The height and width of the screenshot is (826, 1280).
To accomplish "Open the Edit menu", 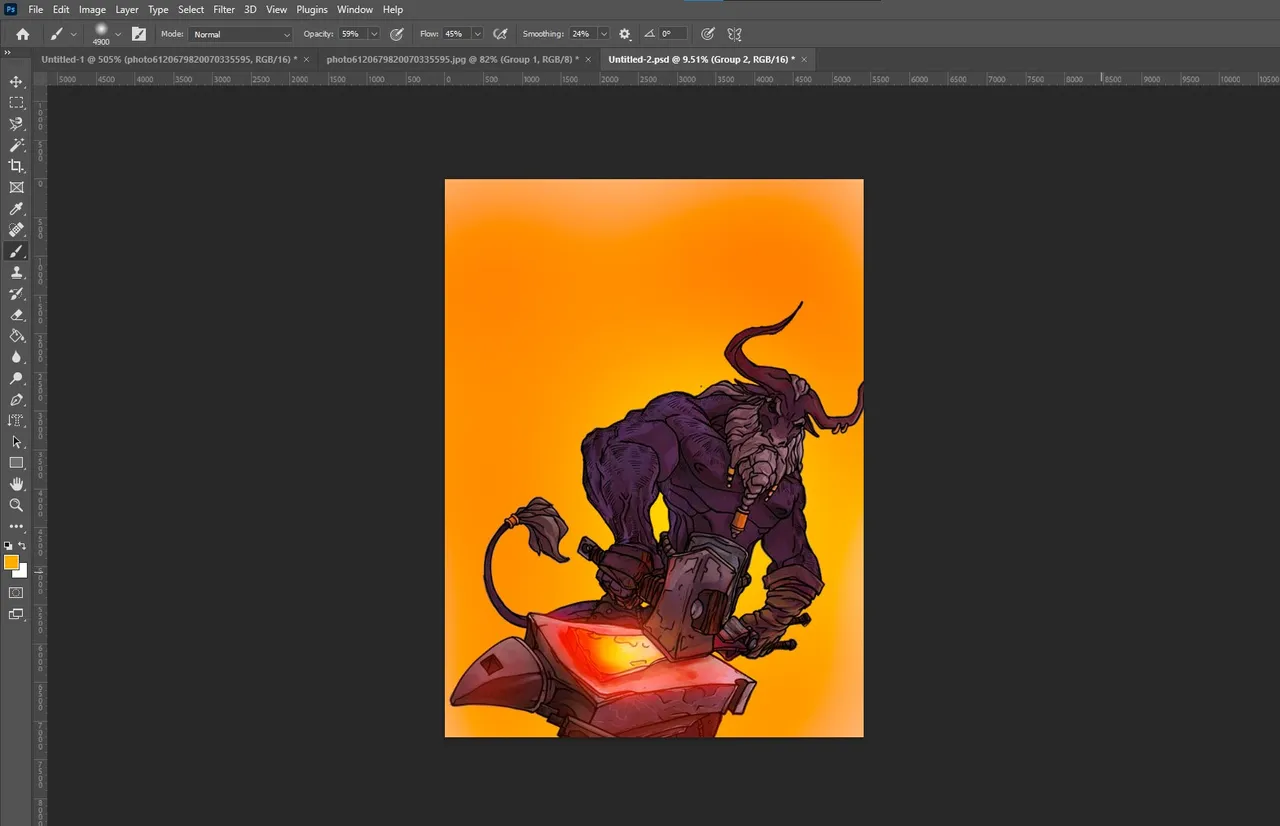I will point(61,9).
